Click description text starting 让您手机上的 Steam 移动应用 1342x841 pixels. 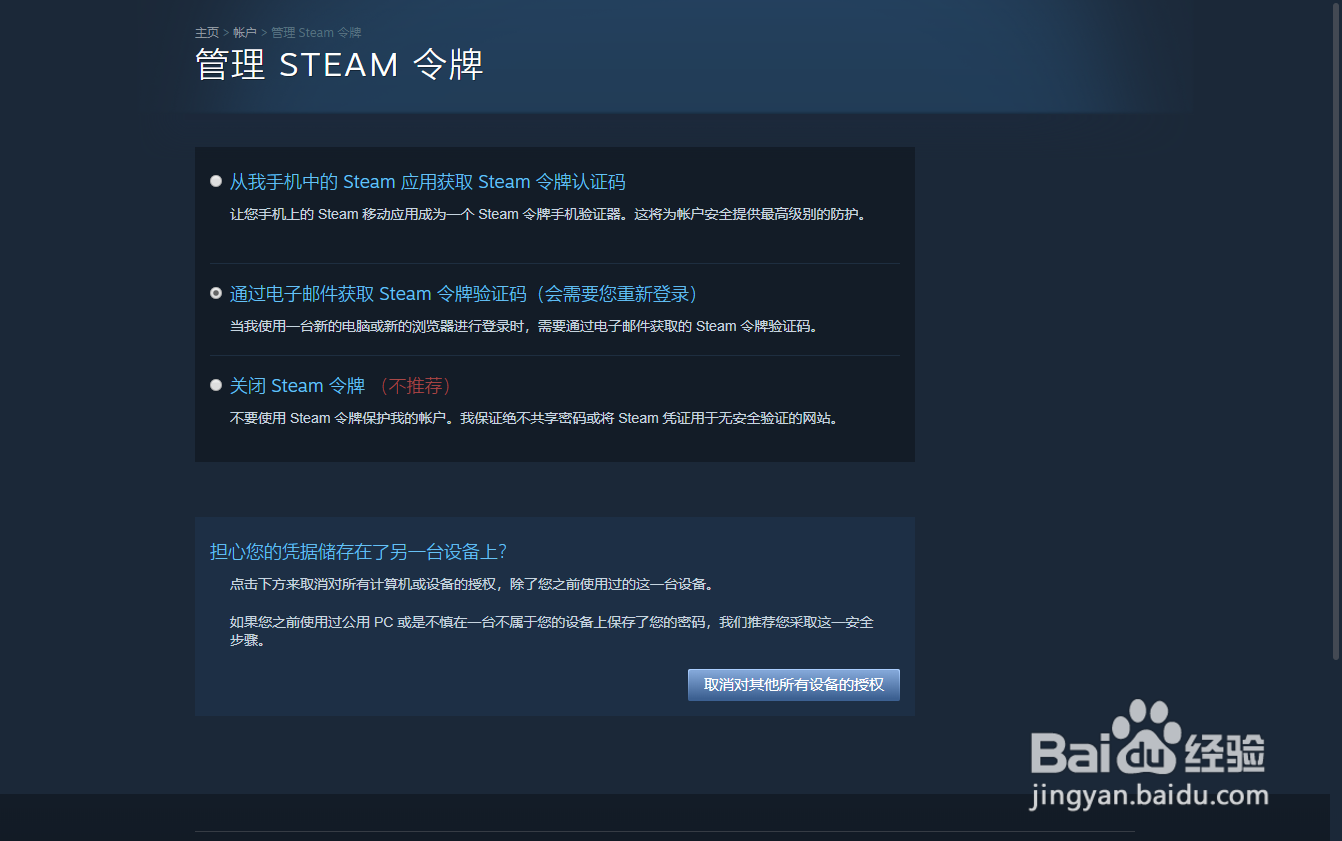point(547,214)
